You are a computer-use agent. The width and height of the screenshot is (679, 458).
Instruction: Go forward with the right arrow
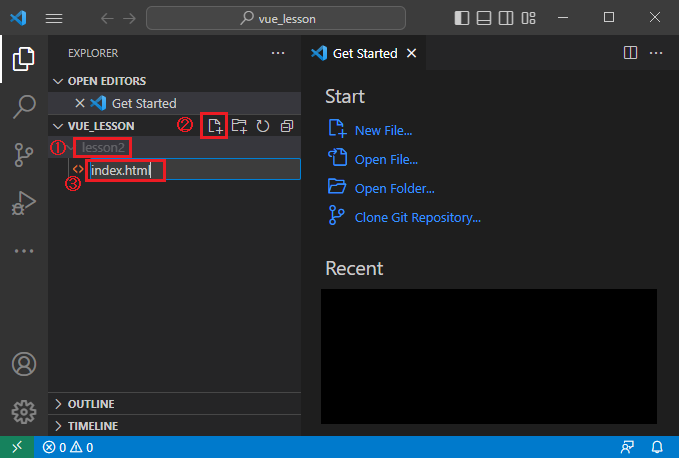(x=129, y=18)
